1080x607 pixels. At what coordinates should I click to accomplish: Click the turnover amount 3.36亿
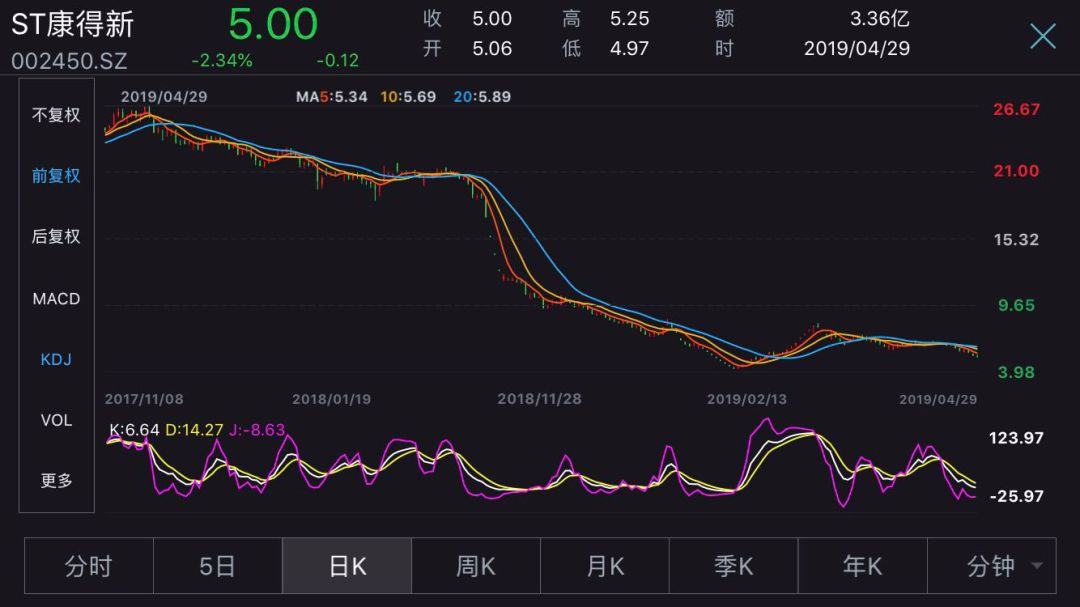(x=880, y=19)
